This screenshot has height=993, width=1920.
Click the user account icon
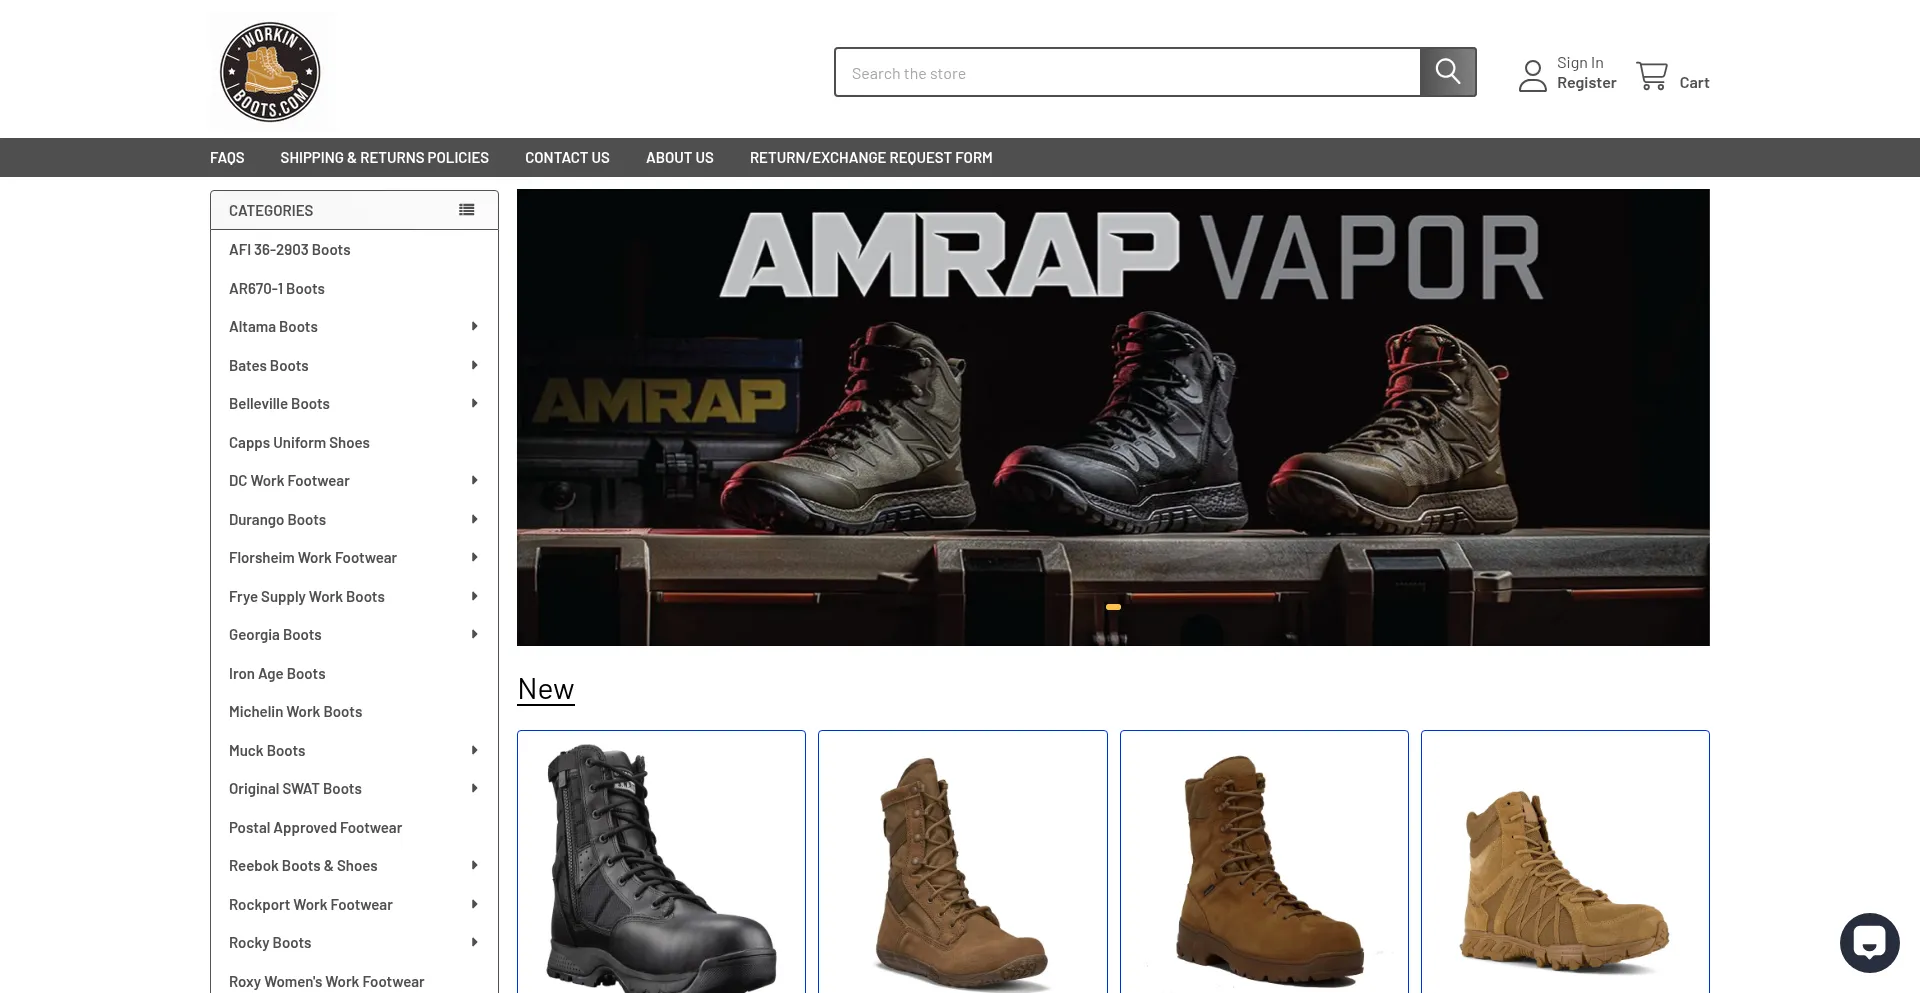pos(1532,75)
